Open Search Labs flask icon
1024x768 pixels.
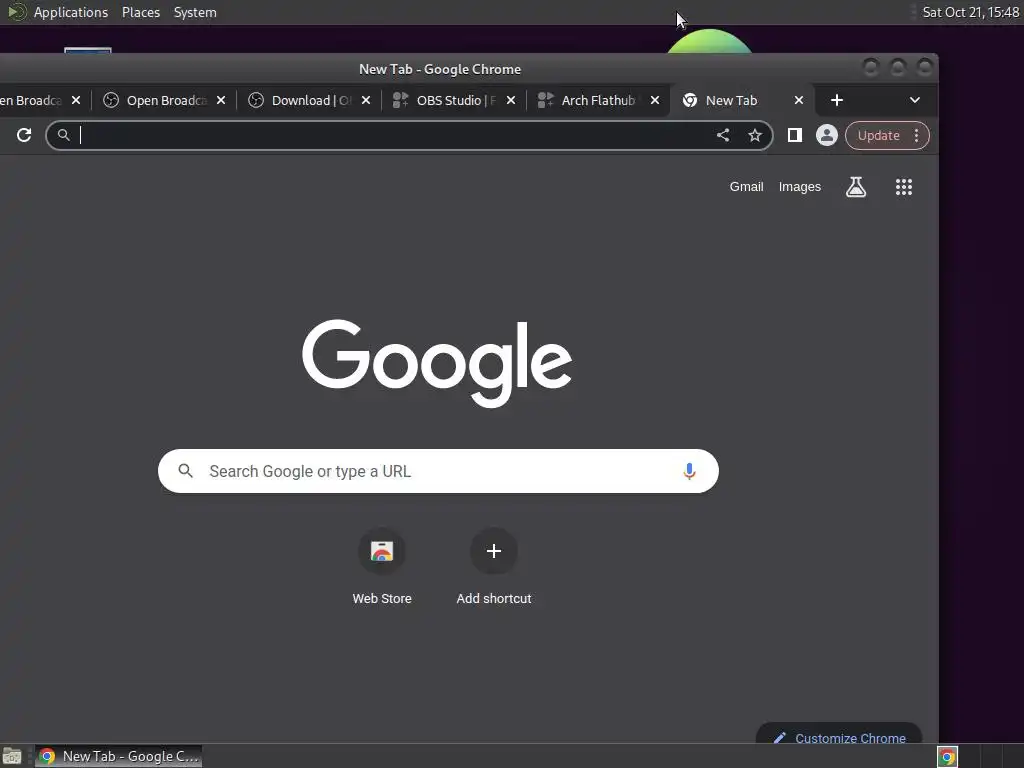(856, 187)
